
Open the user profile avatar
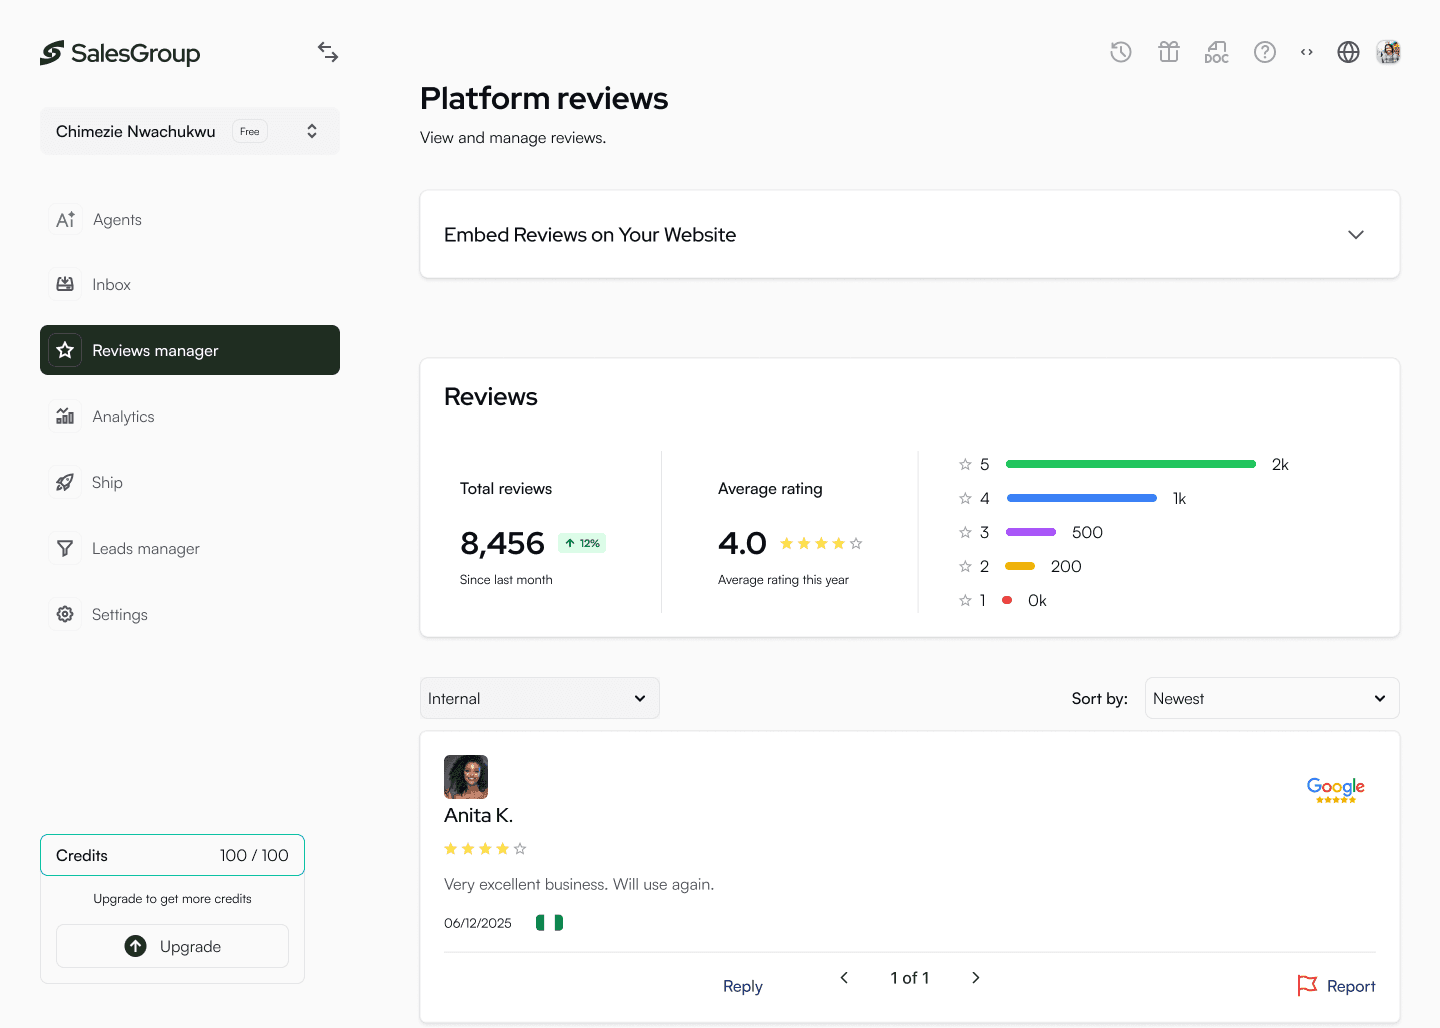click(1388, 52)
